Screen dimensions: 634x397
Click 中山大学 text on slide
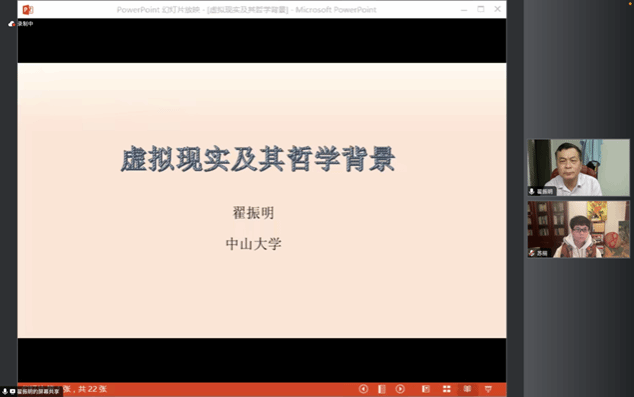click(x=254, y=244)
